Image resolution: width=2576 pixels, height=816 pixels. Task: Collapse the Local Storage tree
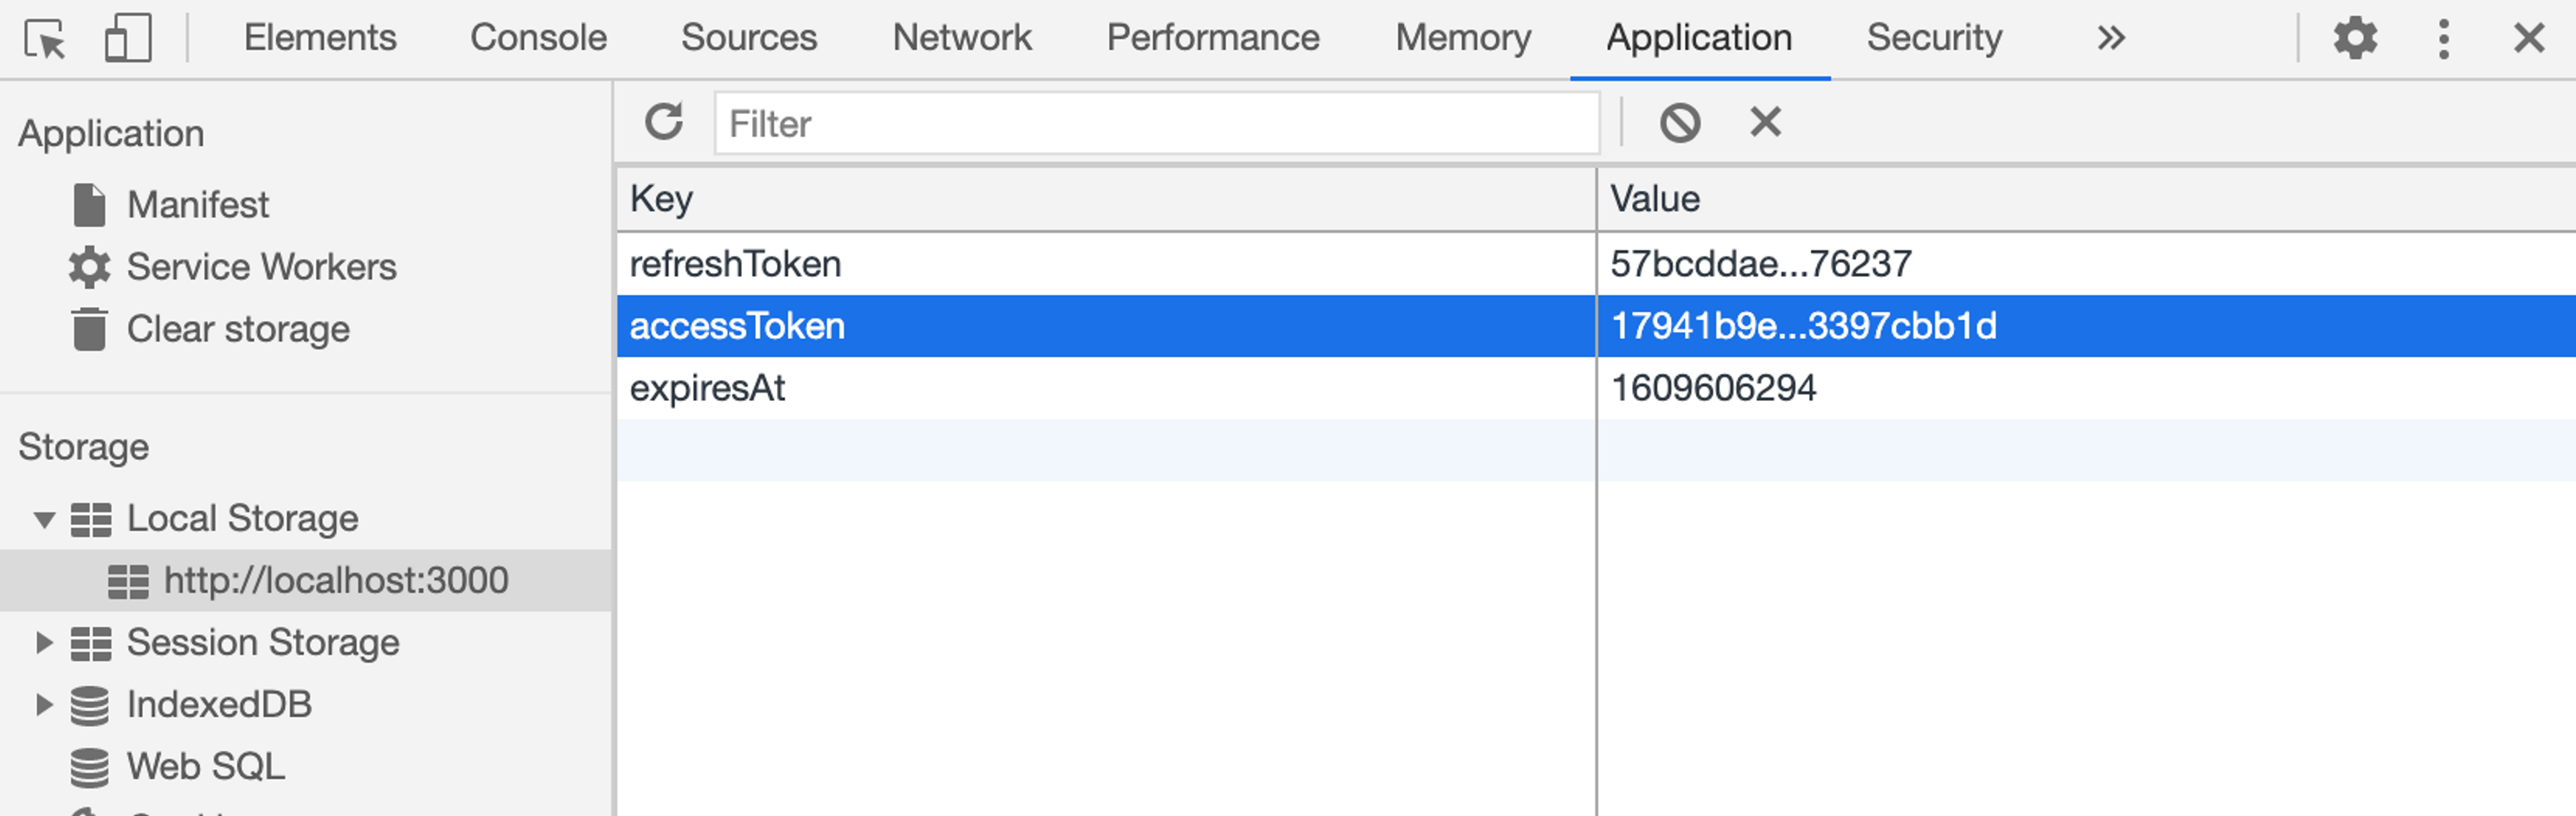[44, 519]
